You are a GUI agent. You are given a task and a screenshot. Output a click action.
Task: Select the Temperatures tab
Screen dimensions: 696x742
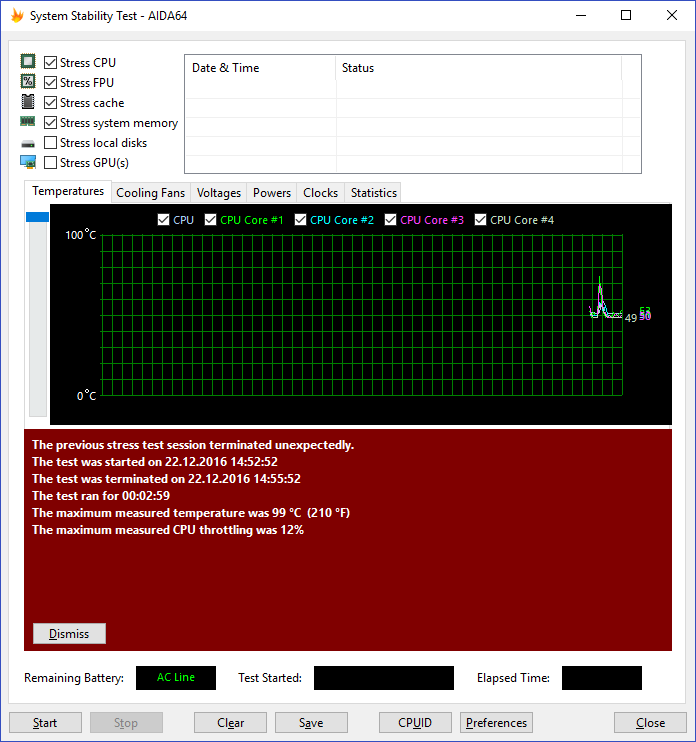(x=68, y=191)
